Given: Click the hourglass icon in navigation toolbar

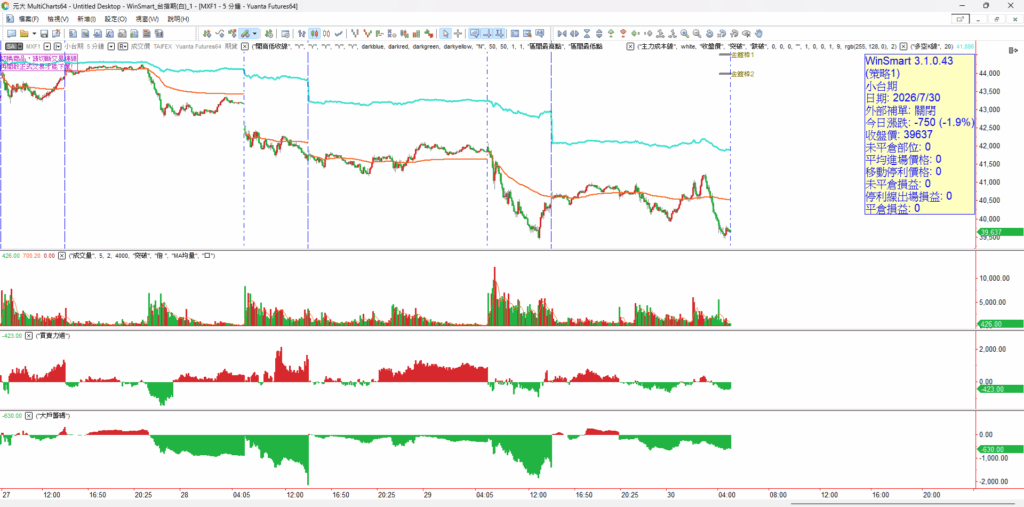Looking at the screenshot, I should pyautogui.click(x=586, y=33).
